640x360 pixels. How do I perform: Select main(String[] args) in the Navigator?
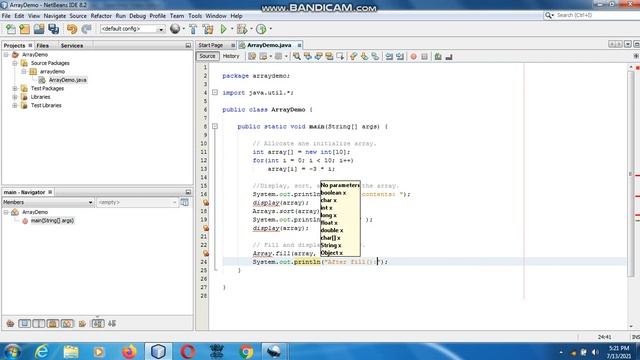[52, 221]
